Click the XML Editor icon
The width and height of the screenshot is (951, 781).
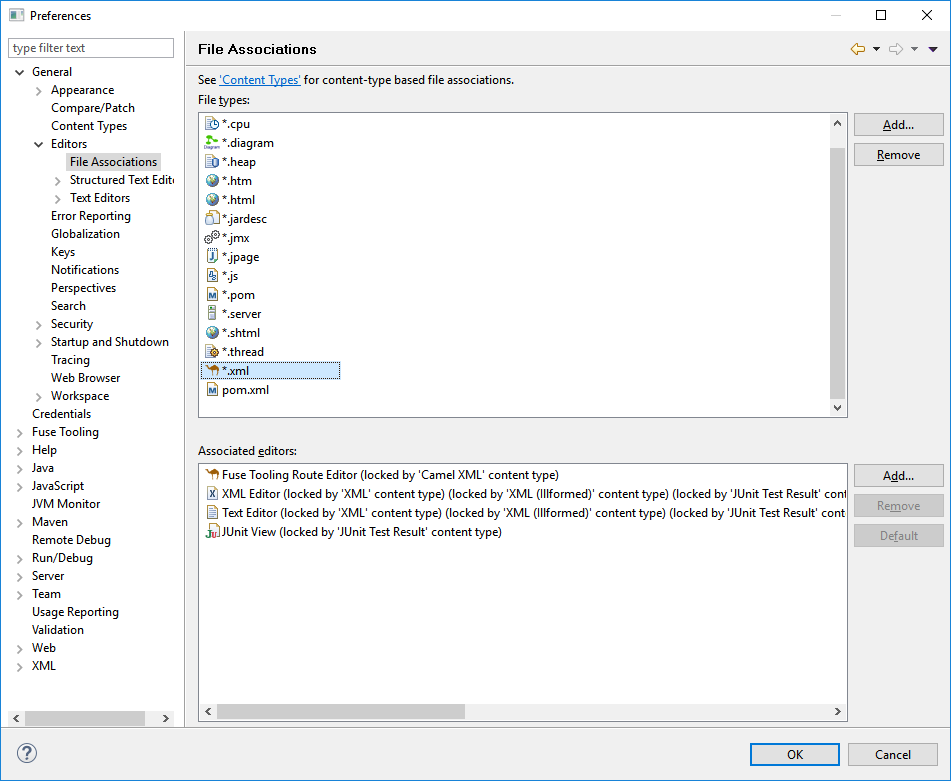212,494
